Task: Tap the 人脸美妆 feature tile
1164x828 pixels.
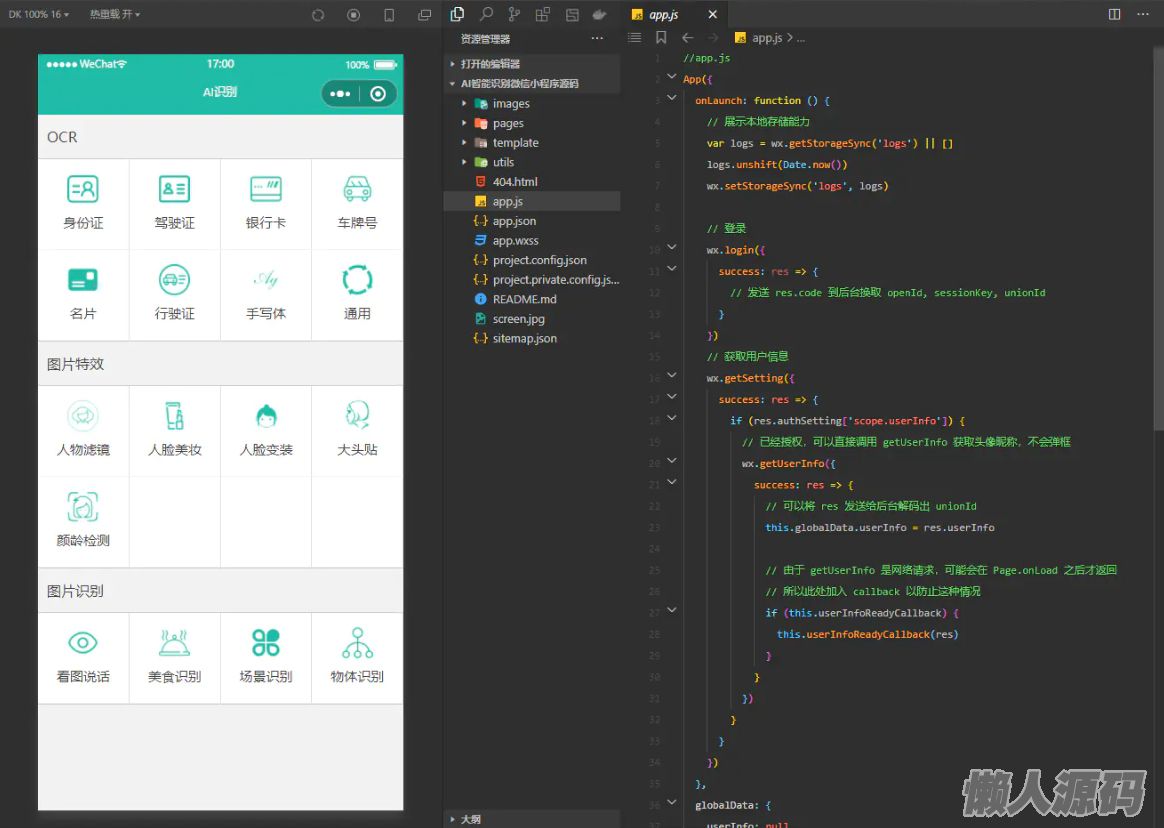Action: click(175, 427)
